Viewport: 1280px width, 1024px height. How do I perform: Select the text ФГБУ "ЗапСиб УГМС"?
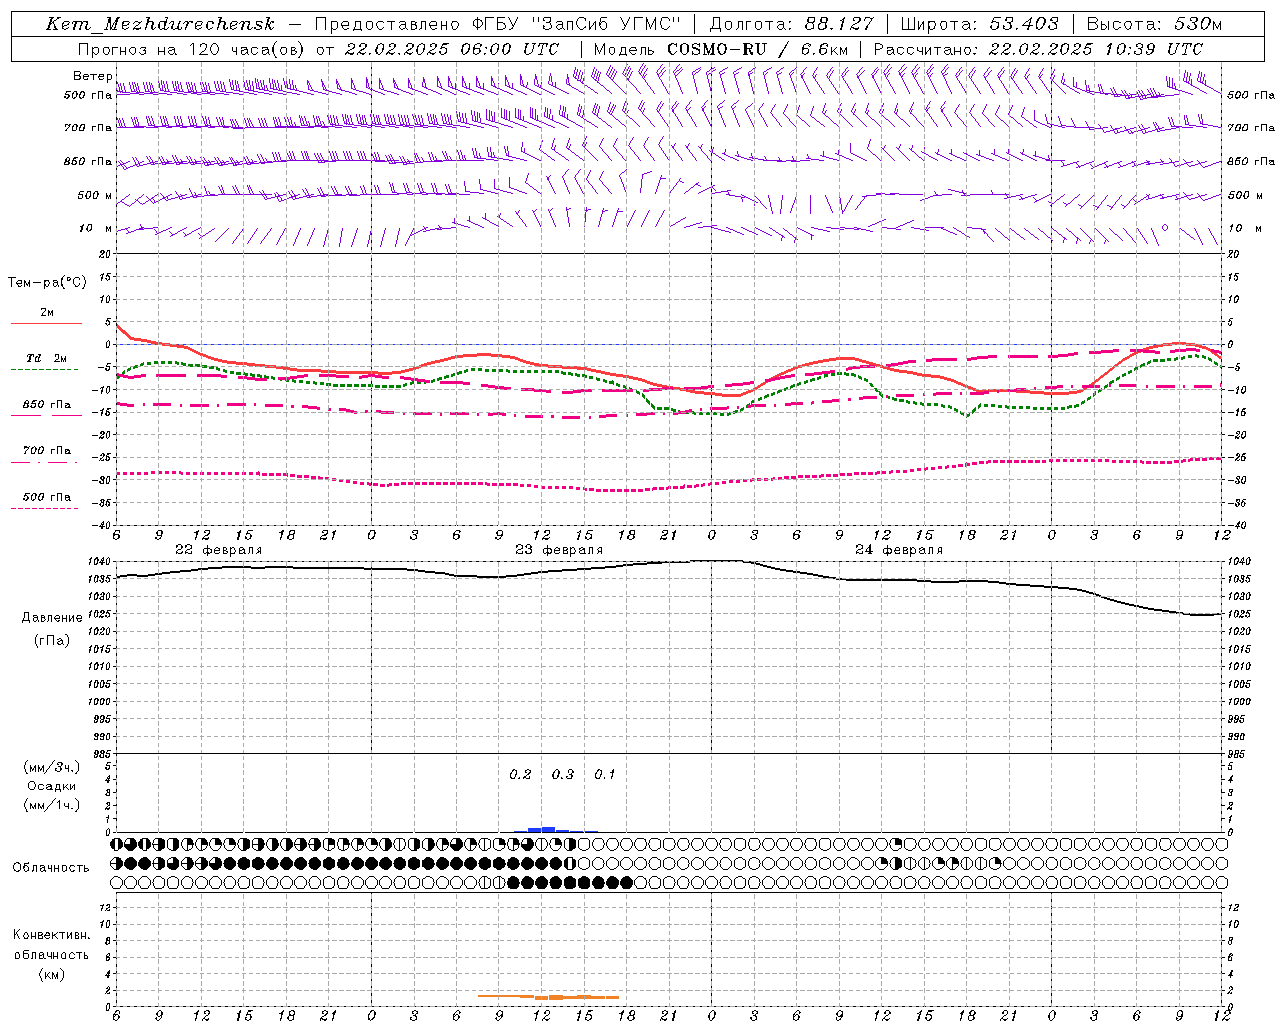(x=576, y=24)
